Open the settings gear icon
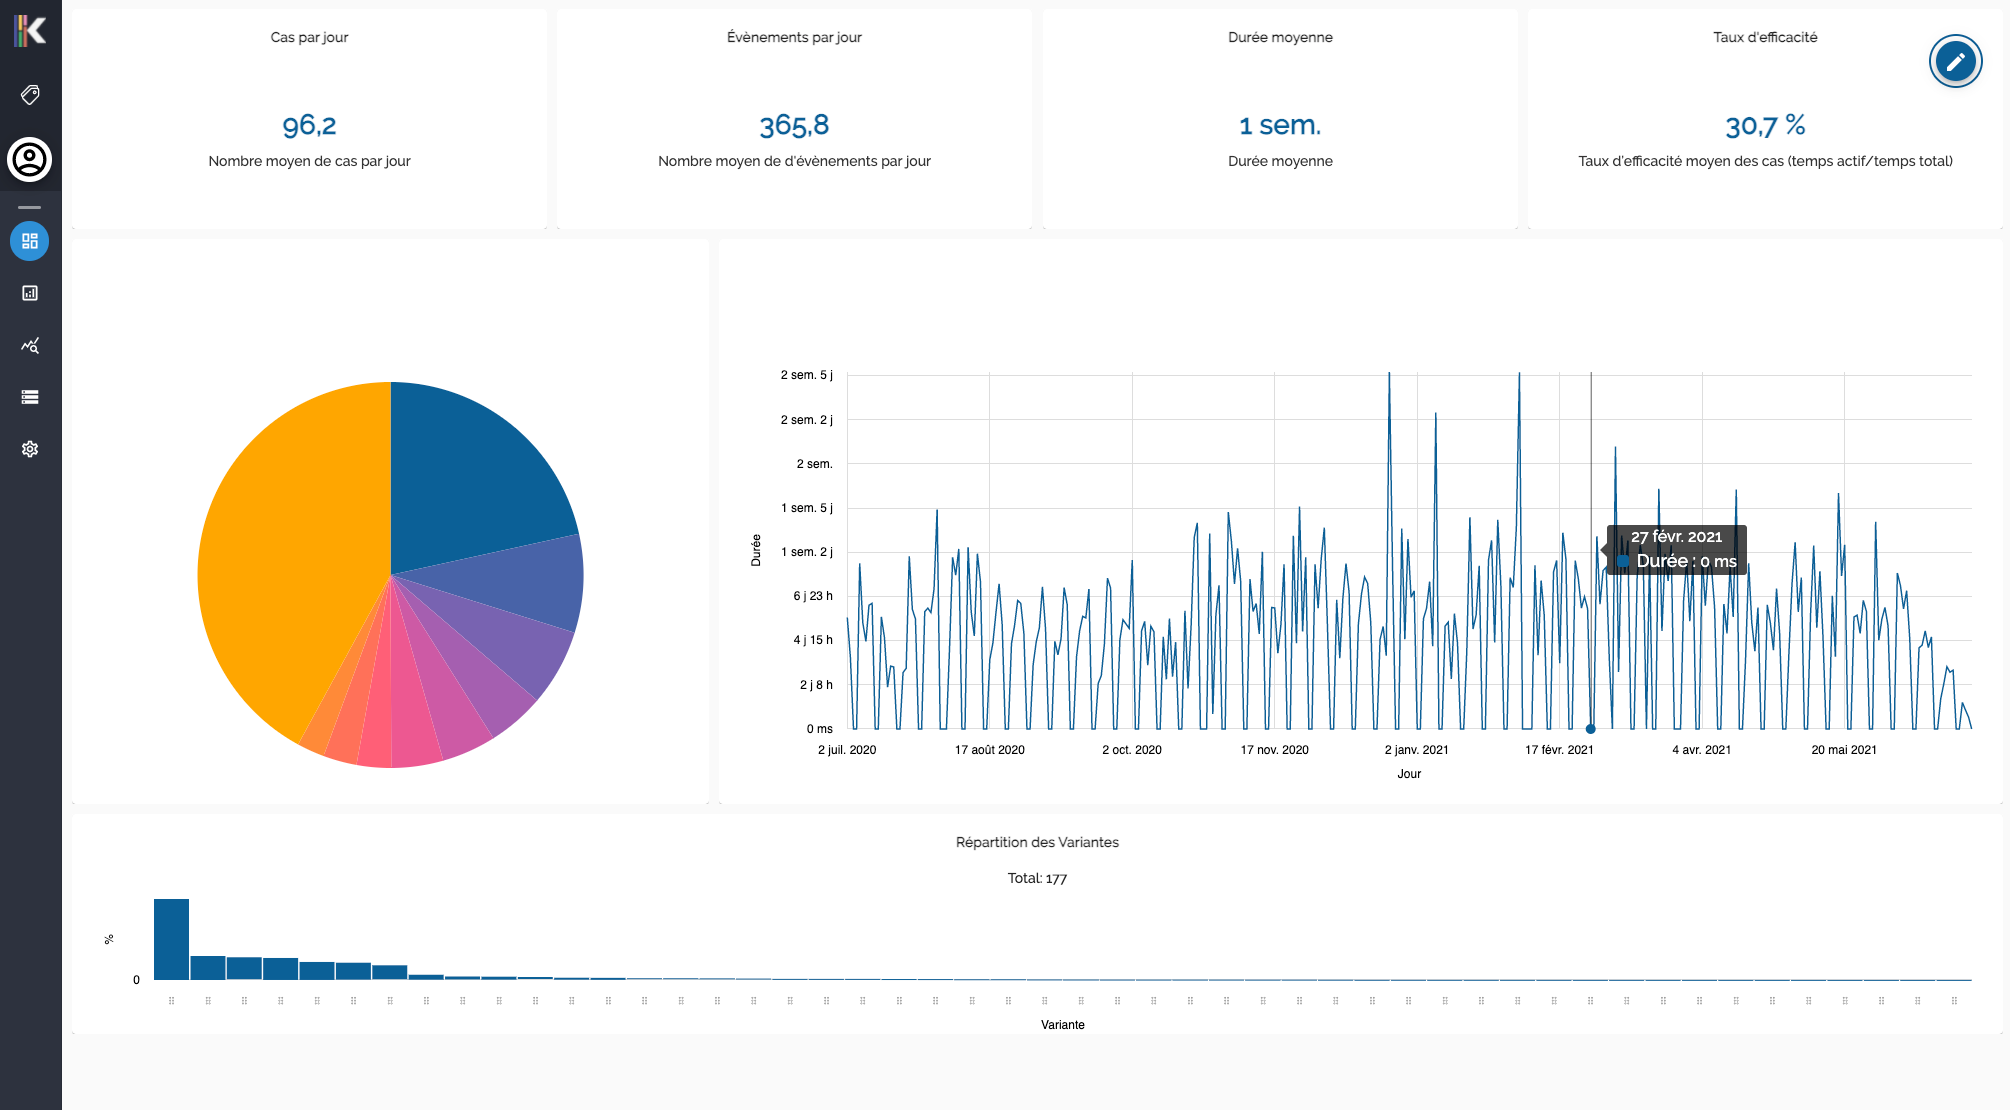2010x1110 pixels. coord(30,449)
